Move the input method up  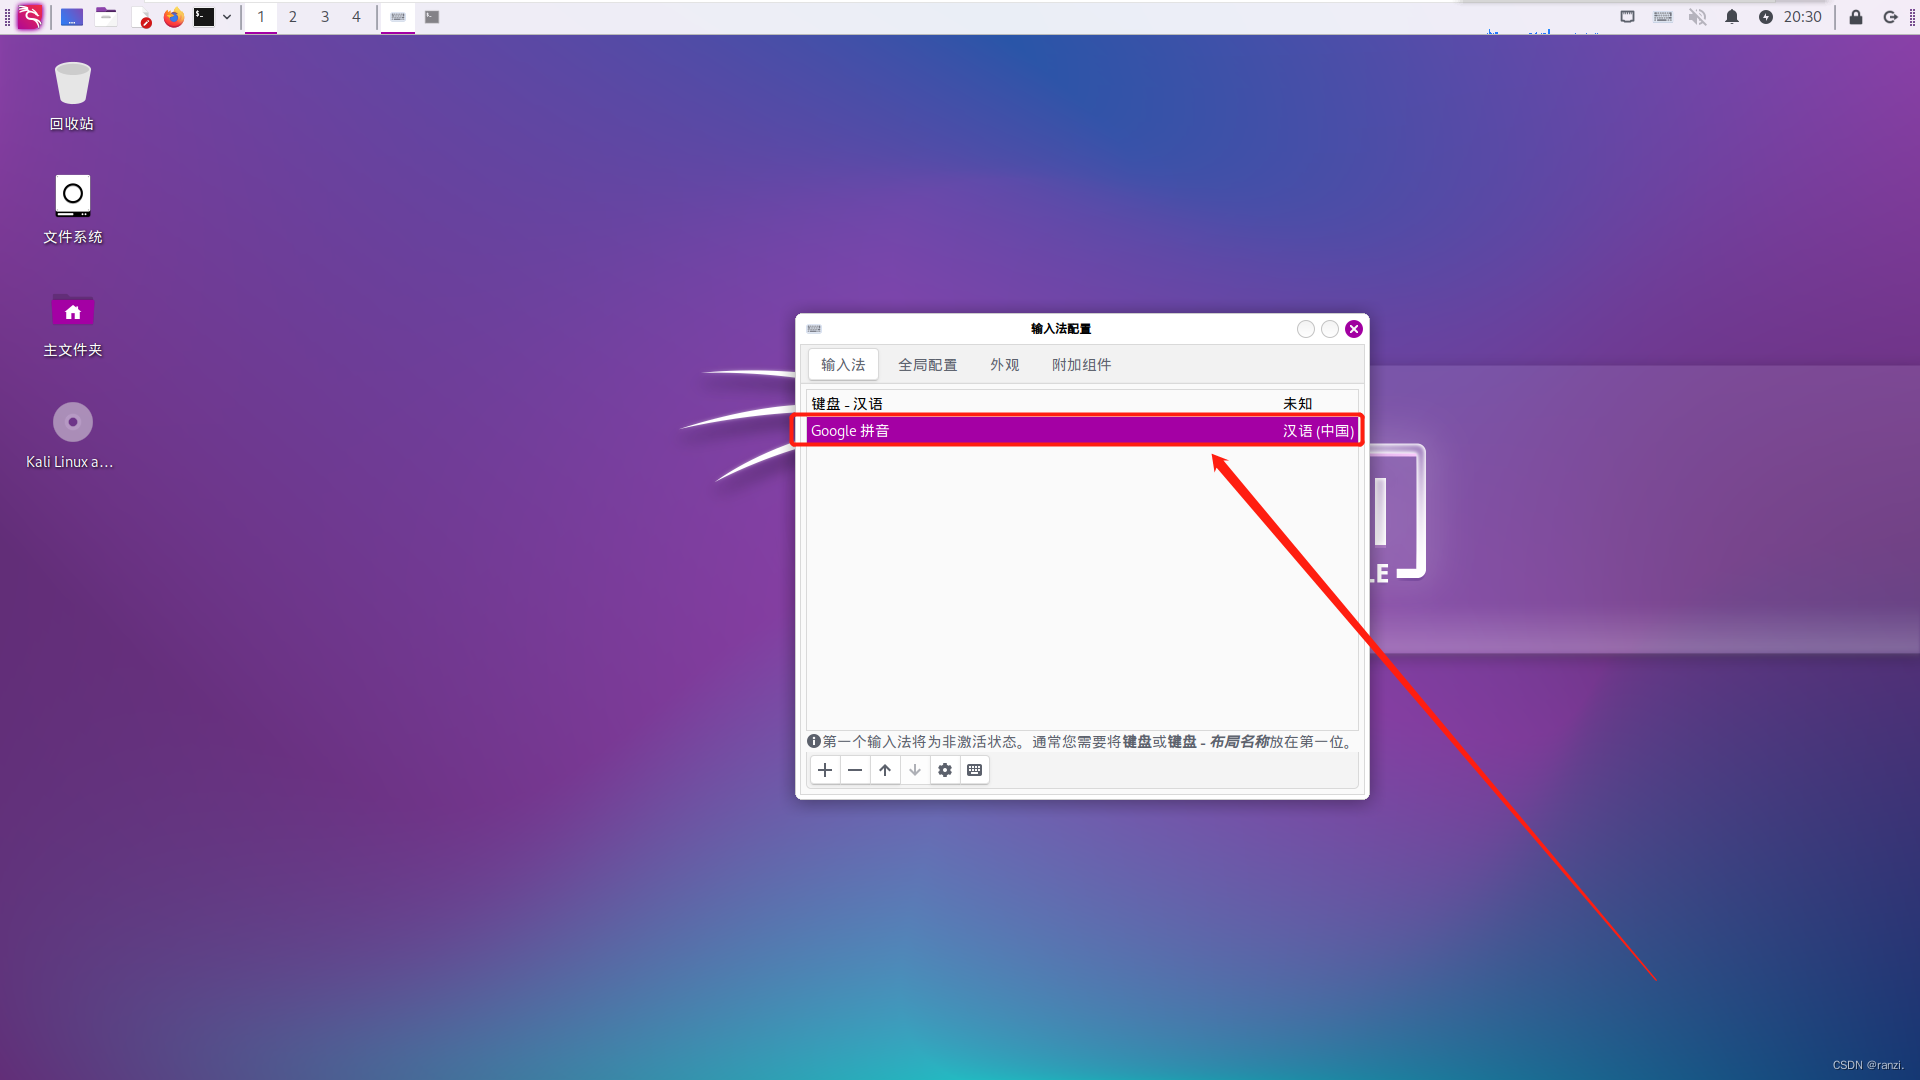(x=884, y=770)
